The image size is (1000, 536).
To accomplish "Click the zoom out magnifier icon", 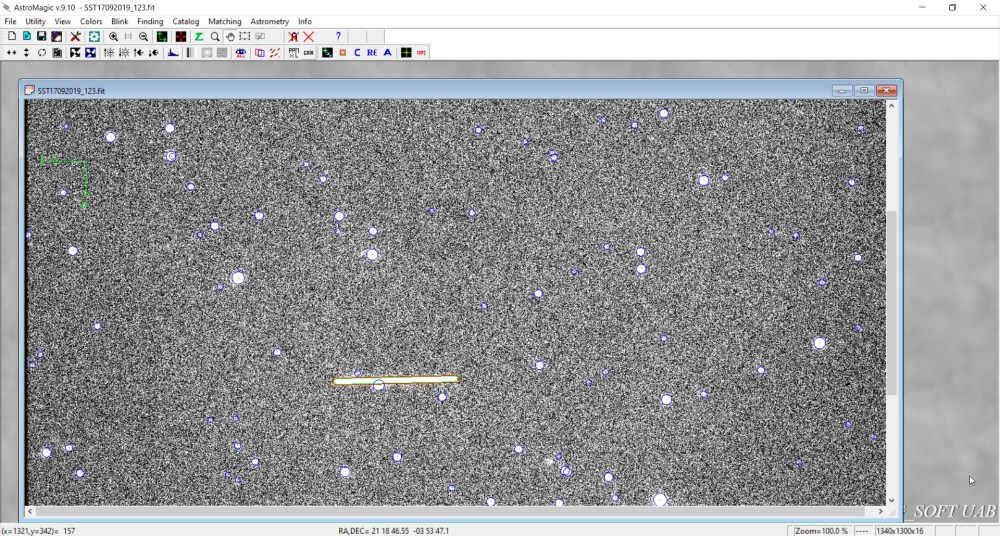I will 144,36.
